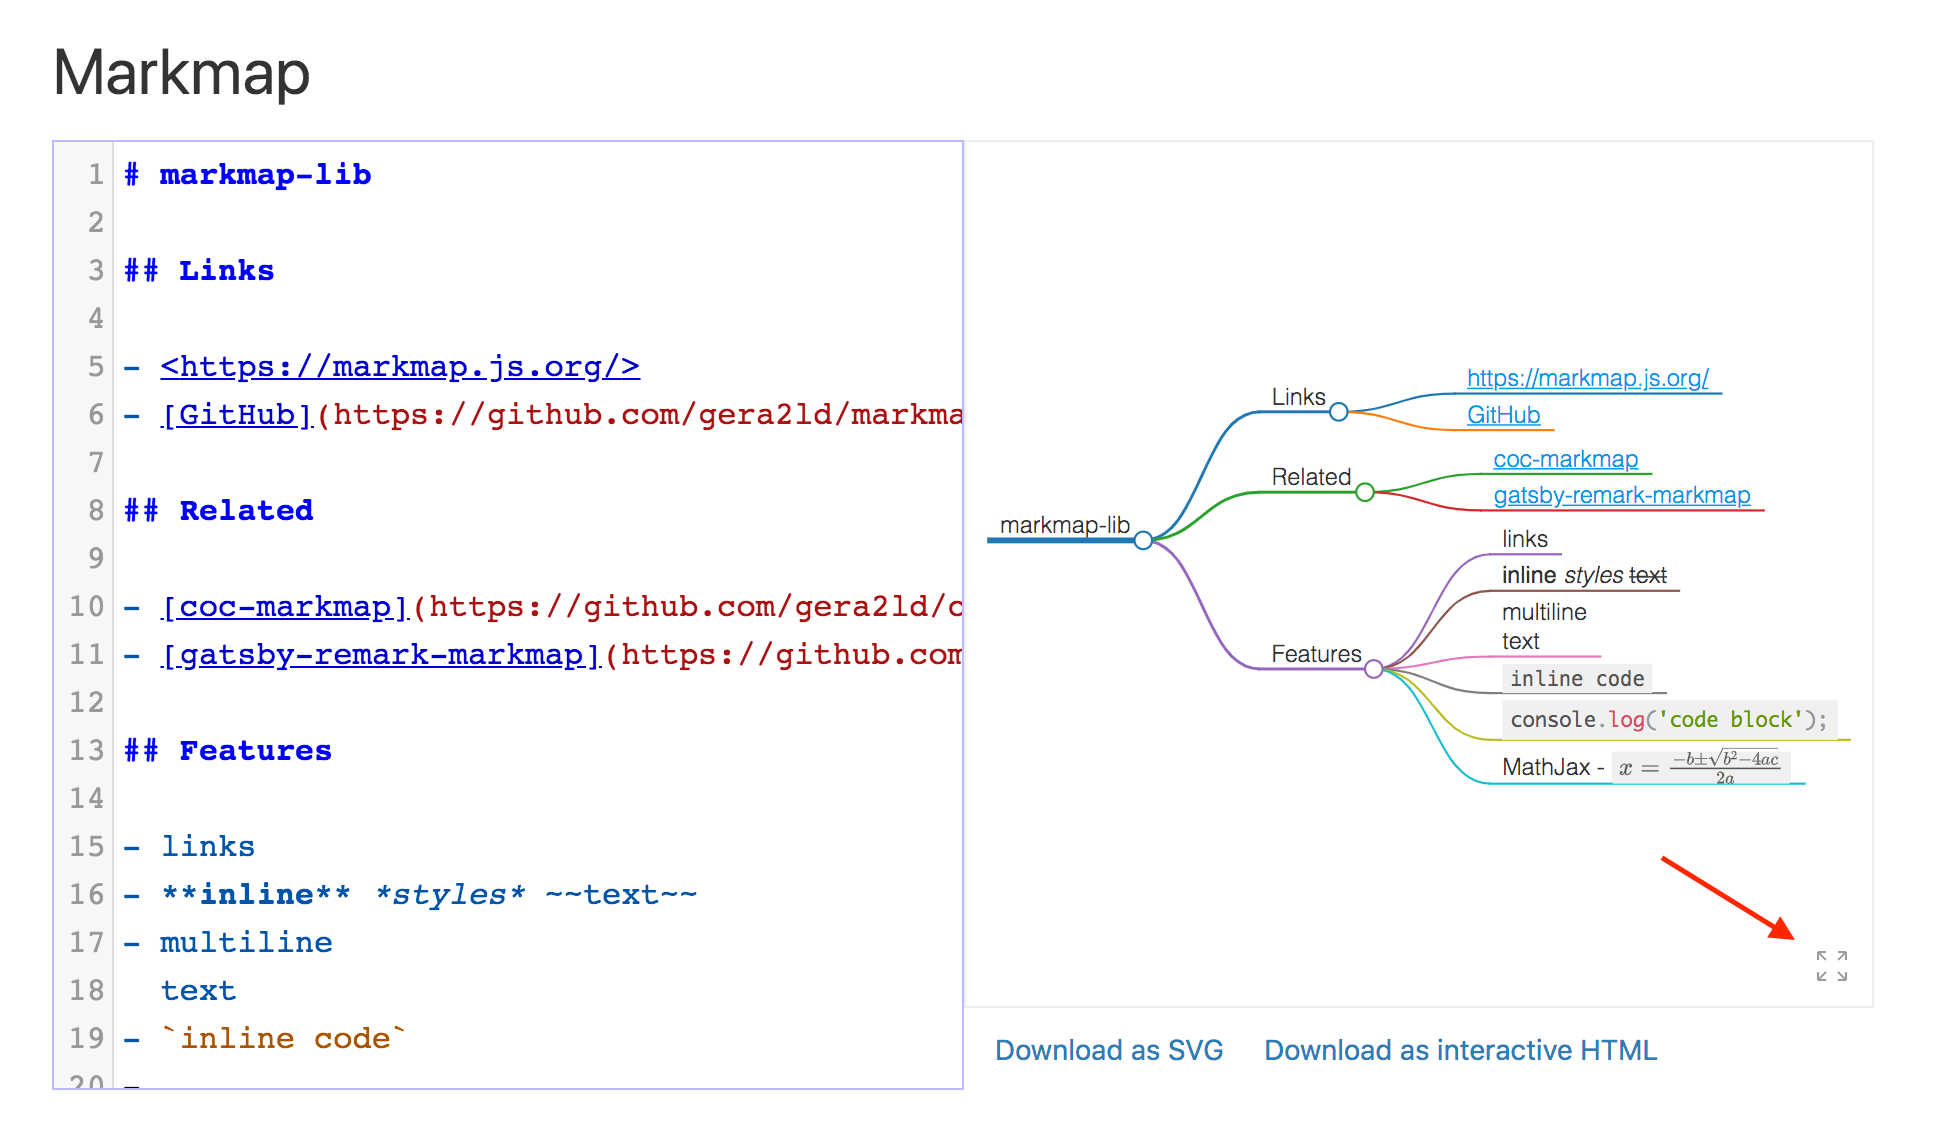
Task: Click the 'multiline text' node in the mindmap
Action: click(x=1545, y=625)
